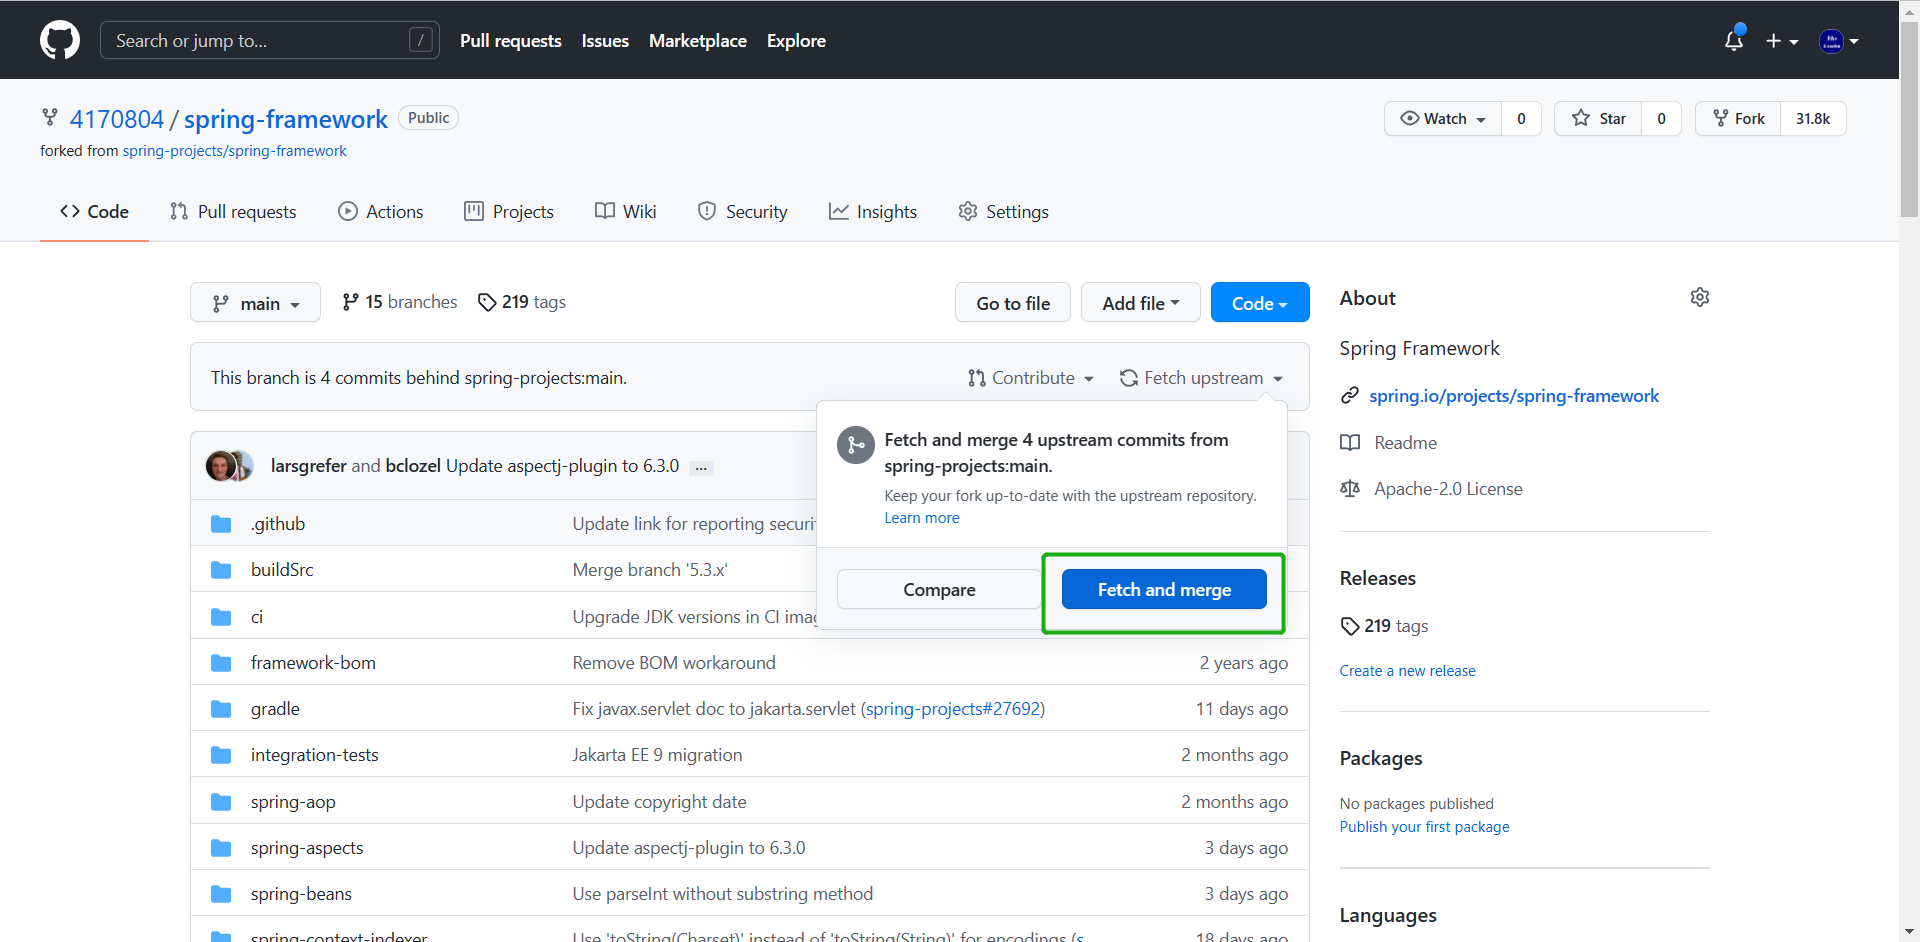Viewport: 1920px width, 942px height.
Task: Toggle the Fetch upstream dropdown
Action: tap(1201, 378)
